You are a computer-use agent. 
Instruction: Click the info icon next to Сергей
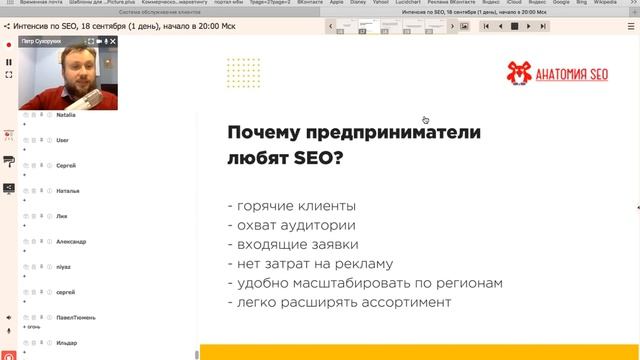(49, 166)
